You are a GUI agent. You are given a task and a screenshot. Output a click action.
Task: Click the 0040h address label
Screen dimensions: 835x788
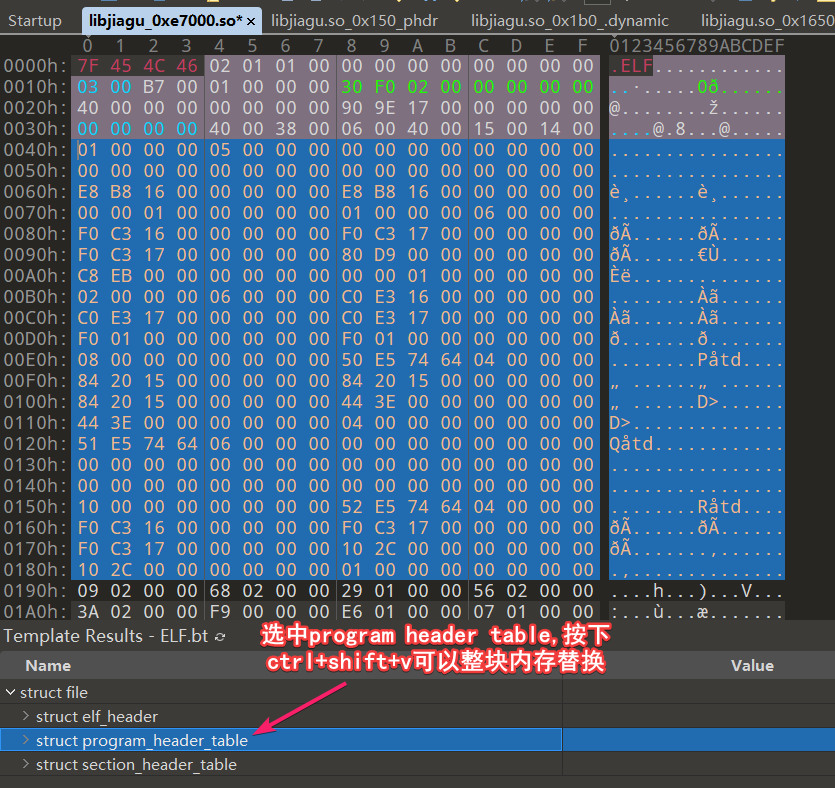coord(36,150)
